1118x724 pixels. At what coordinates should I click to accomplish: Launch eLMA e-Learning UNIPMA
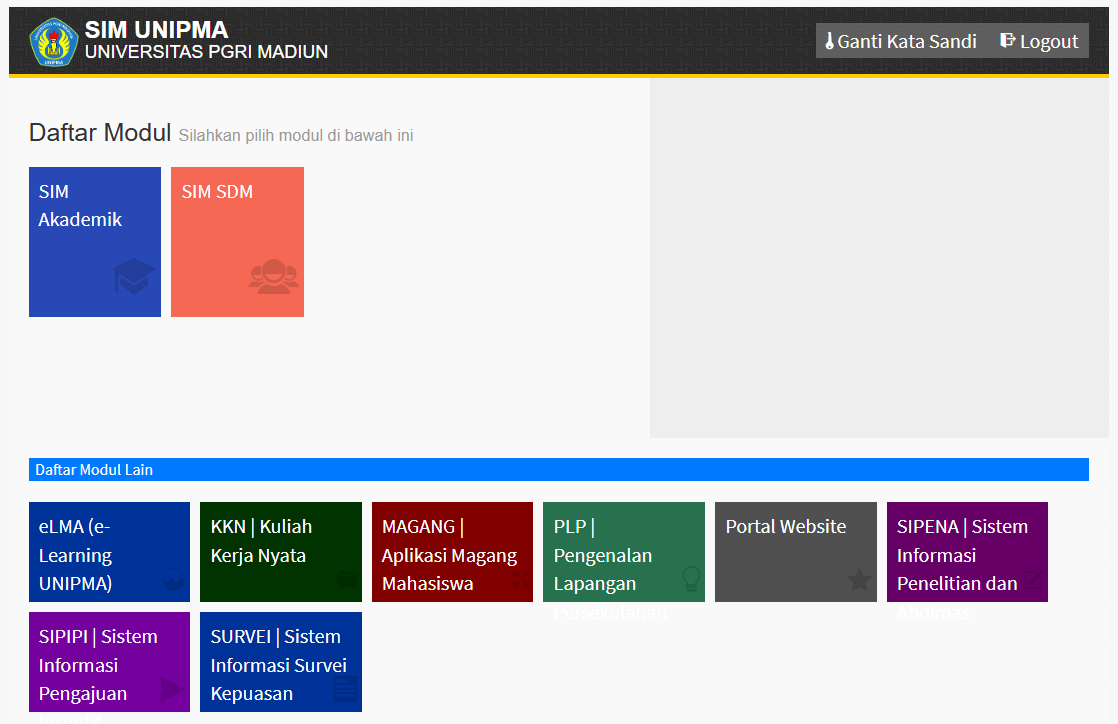tap(109, 552)
